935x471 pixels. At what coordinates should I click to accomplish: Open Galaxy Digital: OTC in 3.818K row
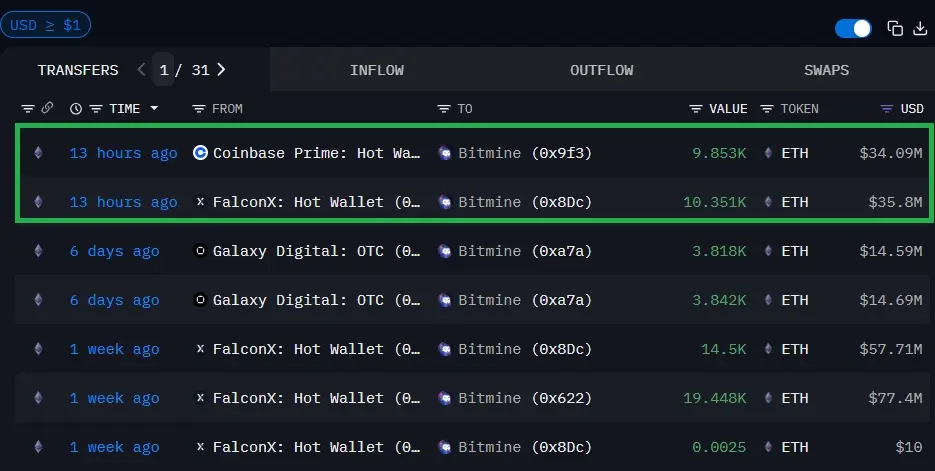pos(317,251)
